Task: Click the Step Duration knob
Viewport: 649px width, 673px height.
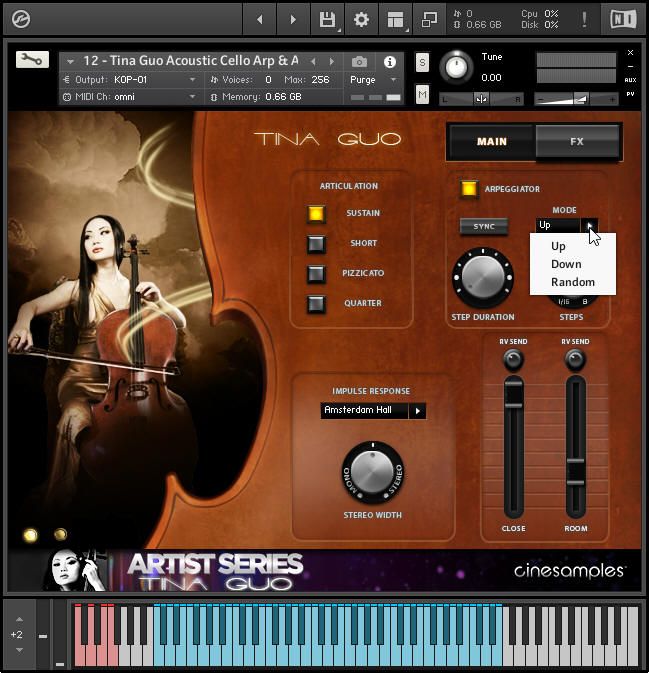Action: coord(483,277)
